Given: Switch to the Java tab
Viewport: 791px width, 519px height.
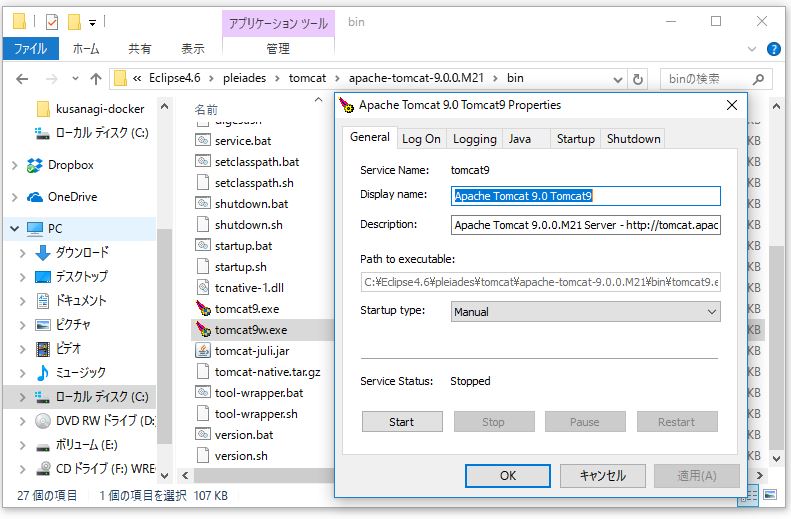Looking at the screenshot, I should click(x=520, y=139).
